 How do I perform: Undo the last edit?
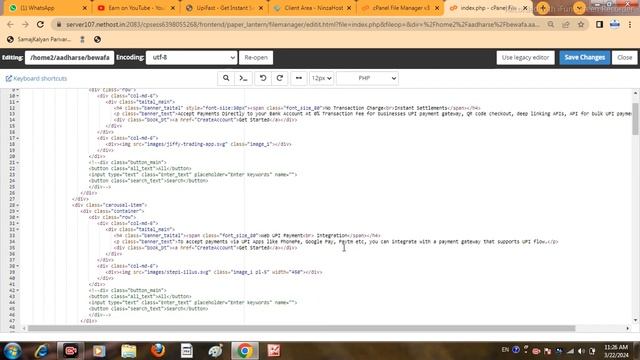pos(263,78)
